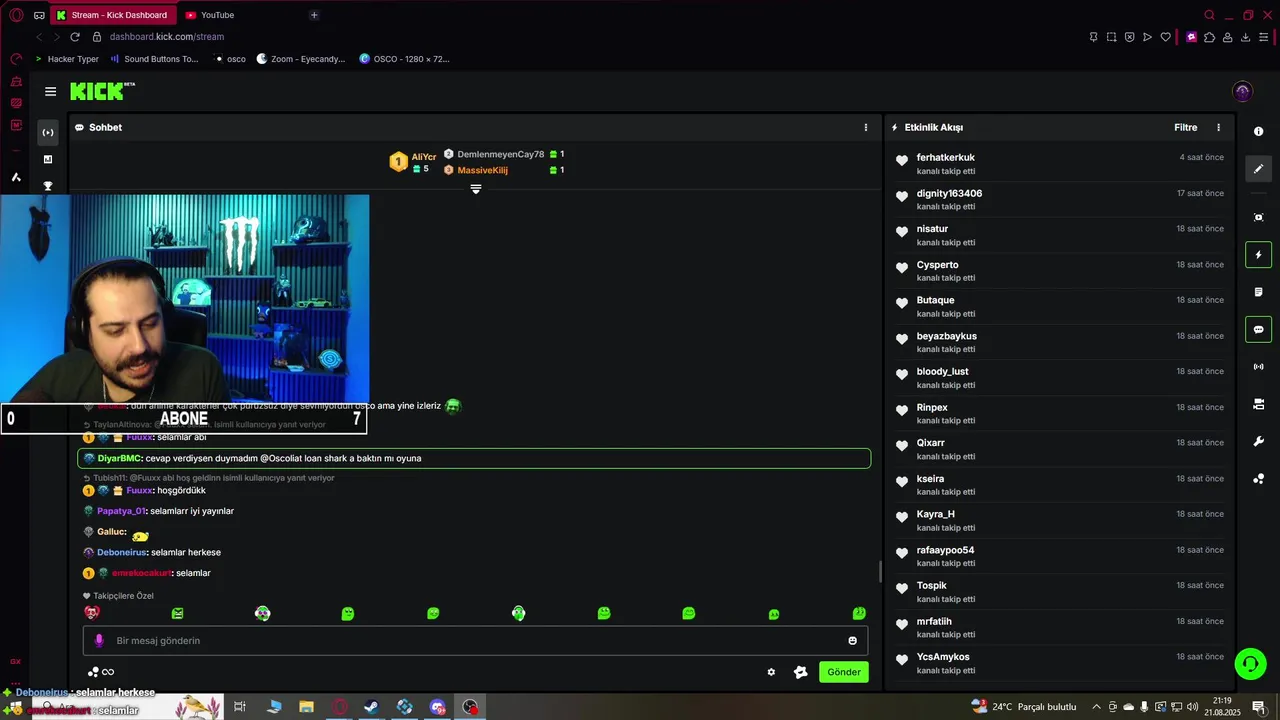Open a new browser tab

[x=314, y=15]
